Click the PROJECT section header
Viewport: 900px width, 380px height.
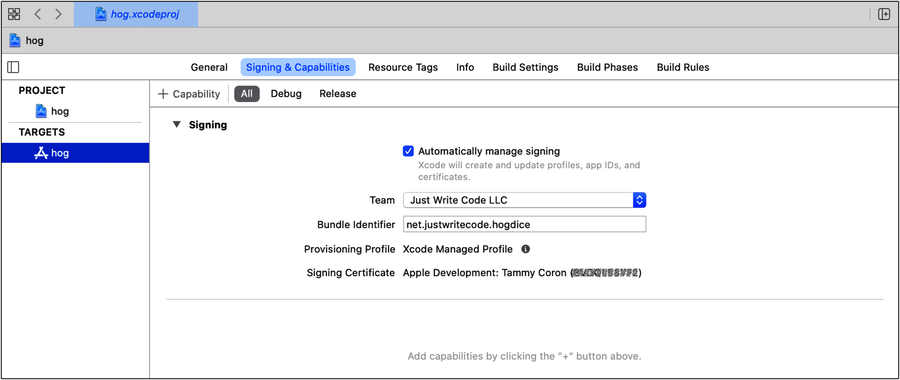[42, 90]
